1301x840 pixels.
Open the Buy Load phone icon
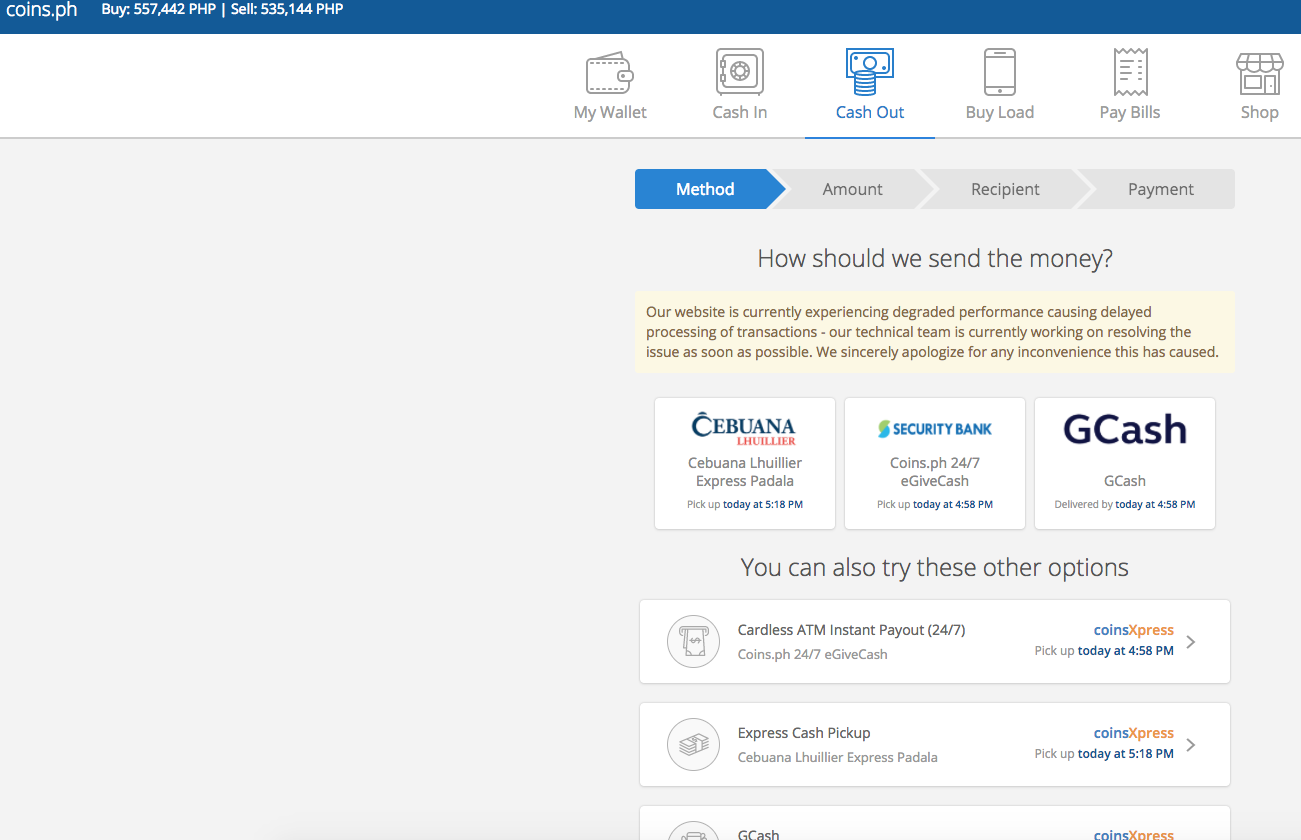click(x=1000, y=72)
